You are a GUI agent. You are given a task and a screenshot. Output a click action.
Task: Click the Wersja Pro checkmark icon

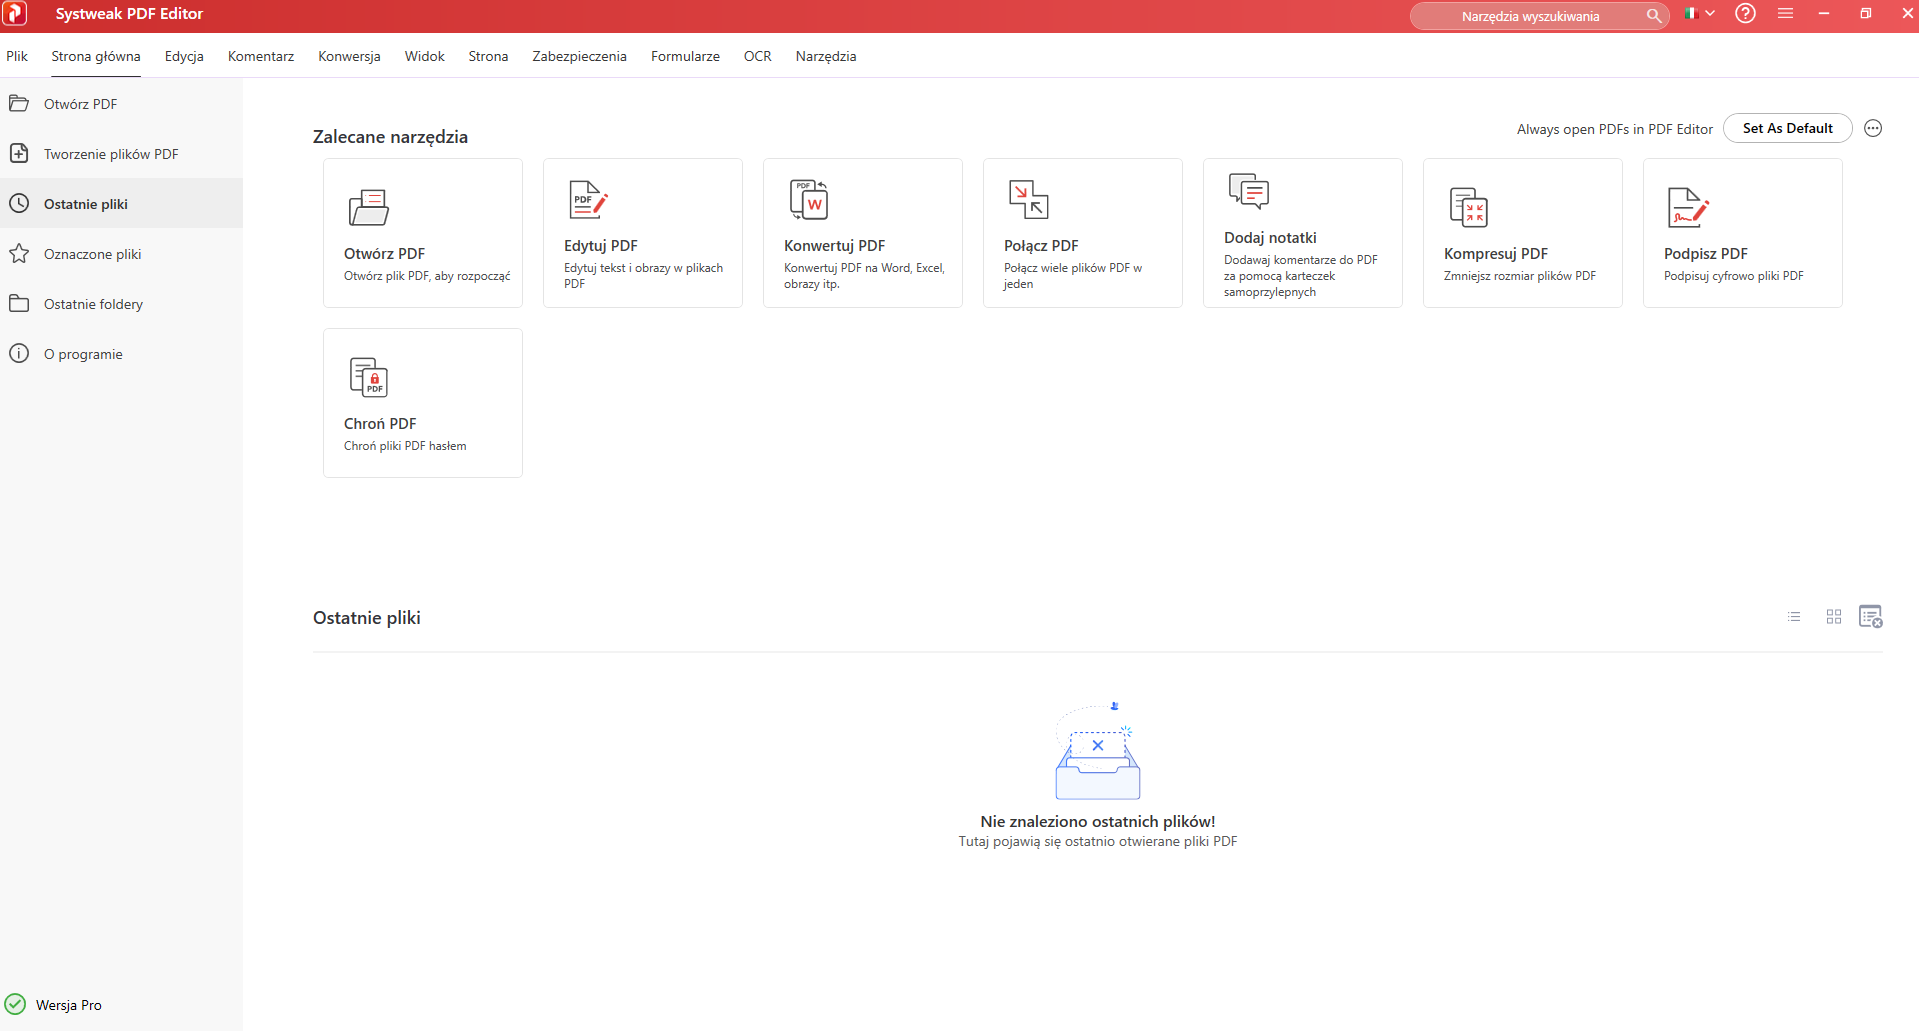(15, 1005)
